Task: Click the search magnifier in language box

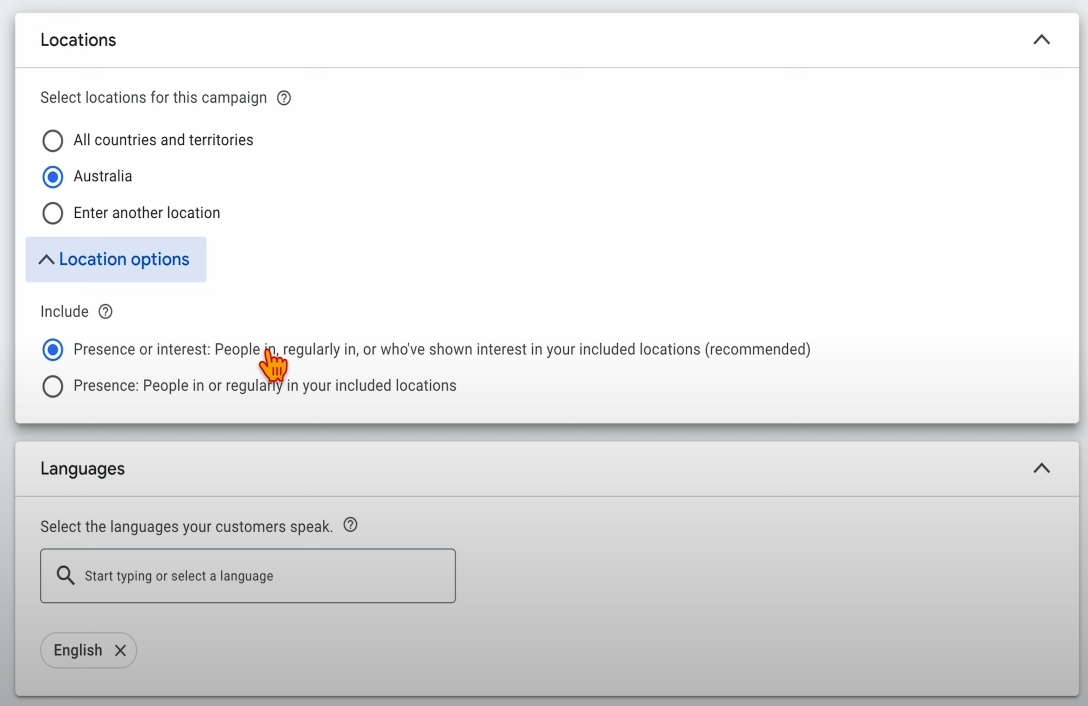Action: [65, 575]
